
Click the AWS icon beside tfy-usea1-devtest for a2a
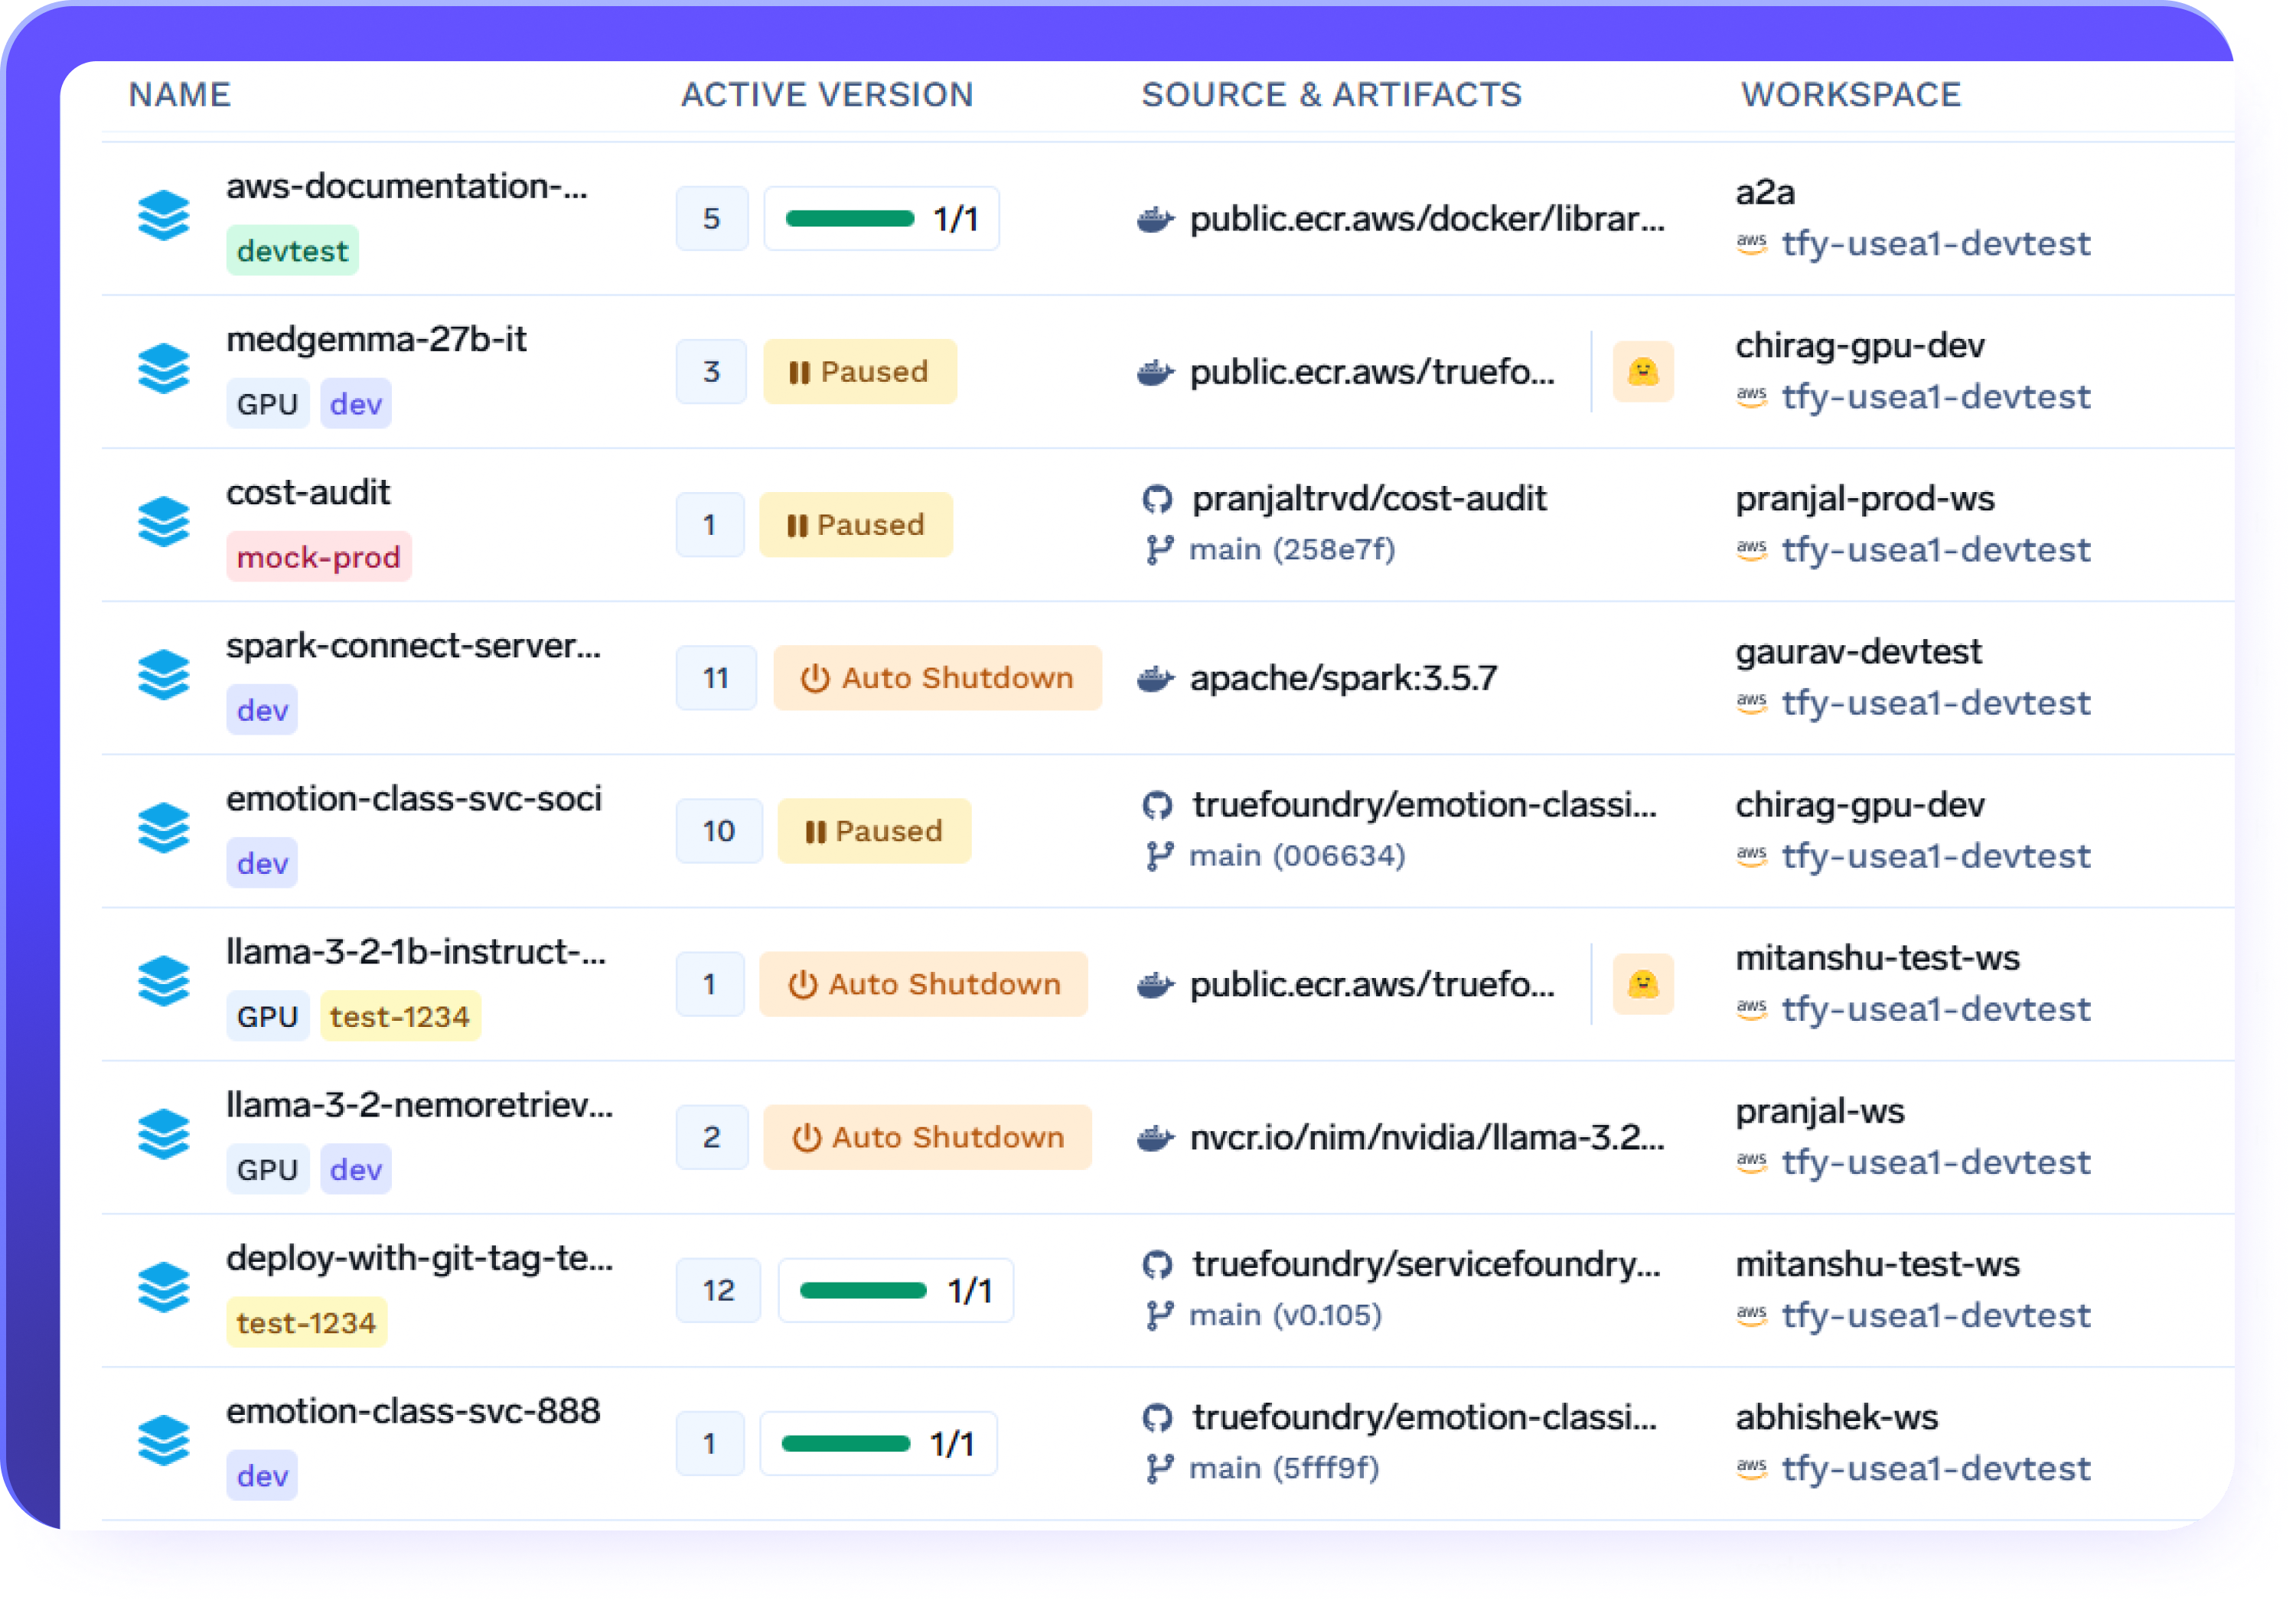1752,245
